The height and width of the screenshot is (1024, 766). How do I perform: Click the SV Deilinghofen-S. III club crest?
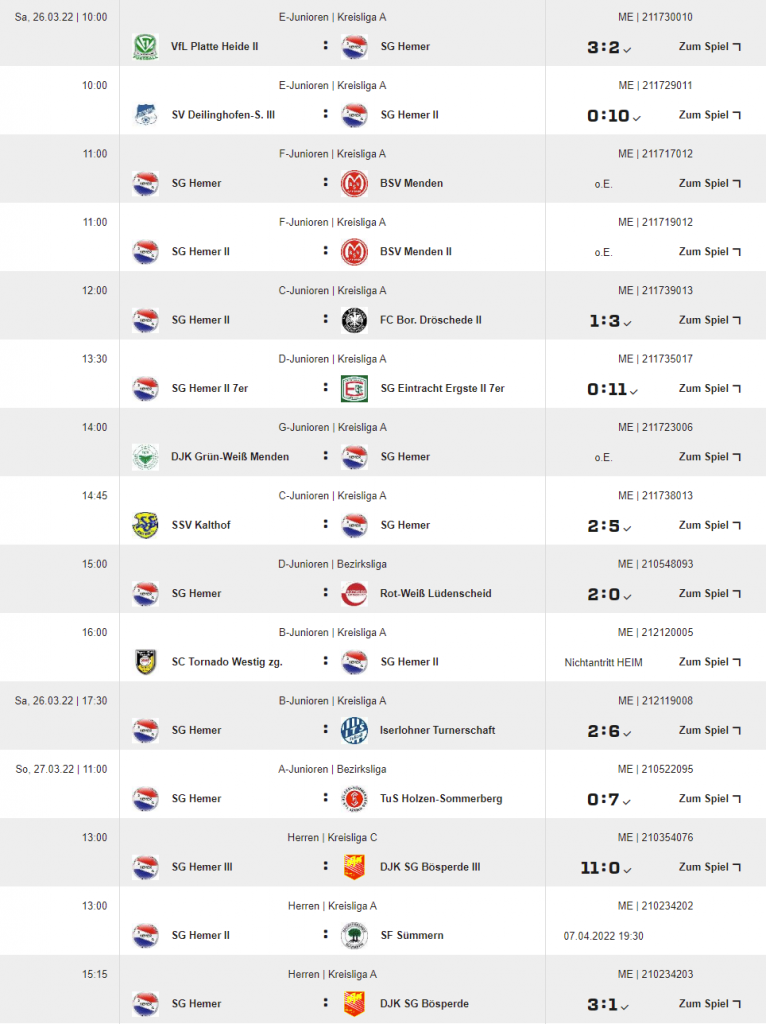tap(145, 115)
